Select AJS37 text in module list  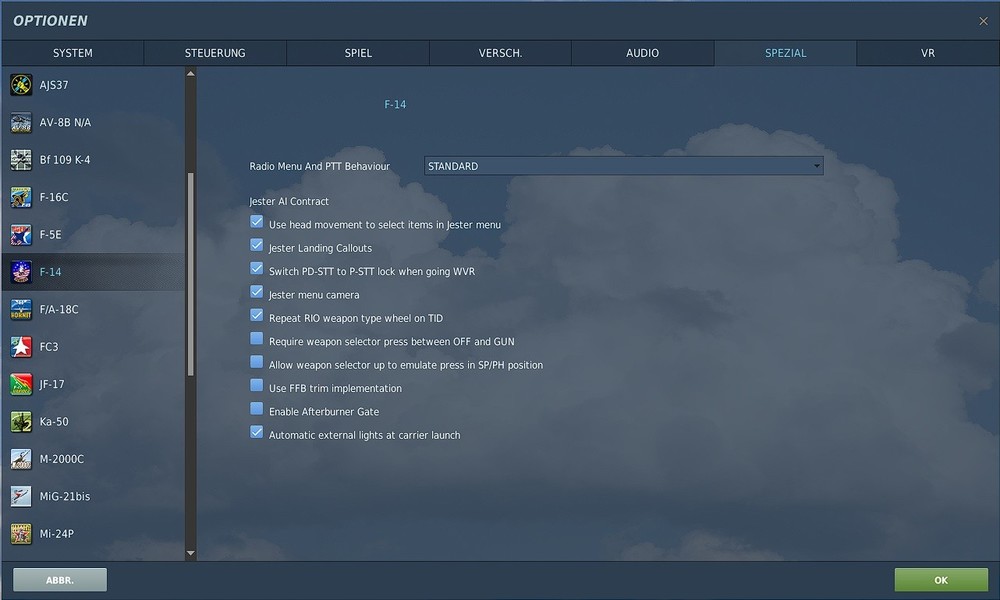[54, 85]
